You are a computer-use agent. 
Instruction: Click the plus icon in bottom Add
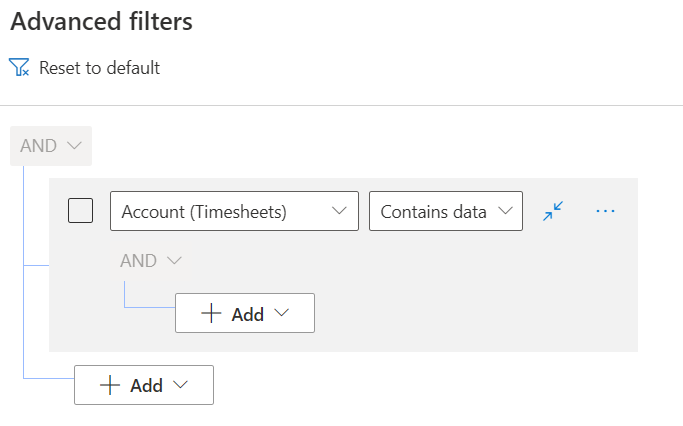point(110,385)
